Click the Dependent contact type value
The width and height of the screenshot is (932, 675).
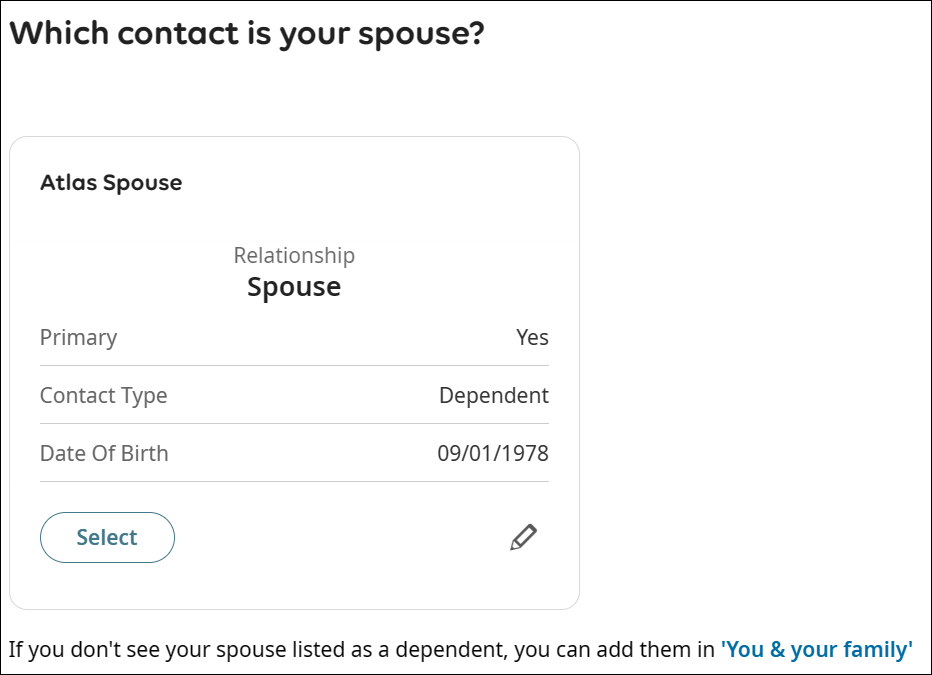493,395
